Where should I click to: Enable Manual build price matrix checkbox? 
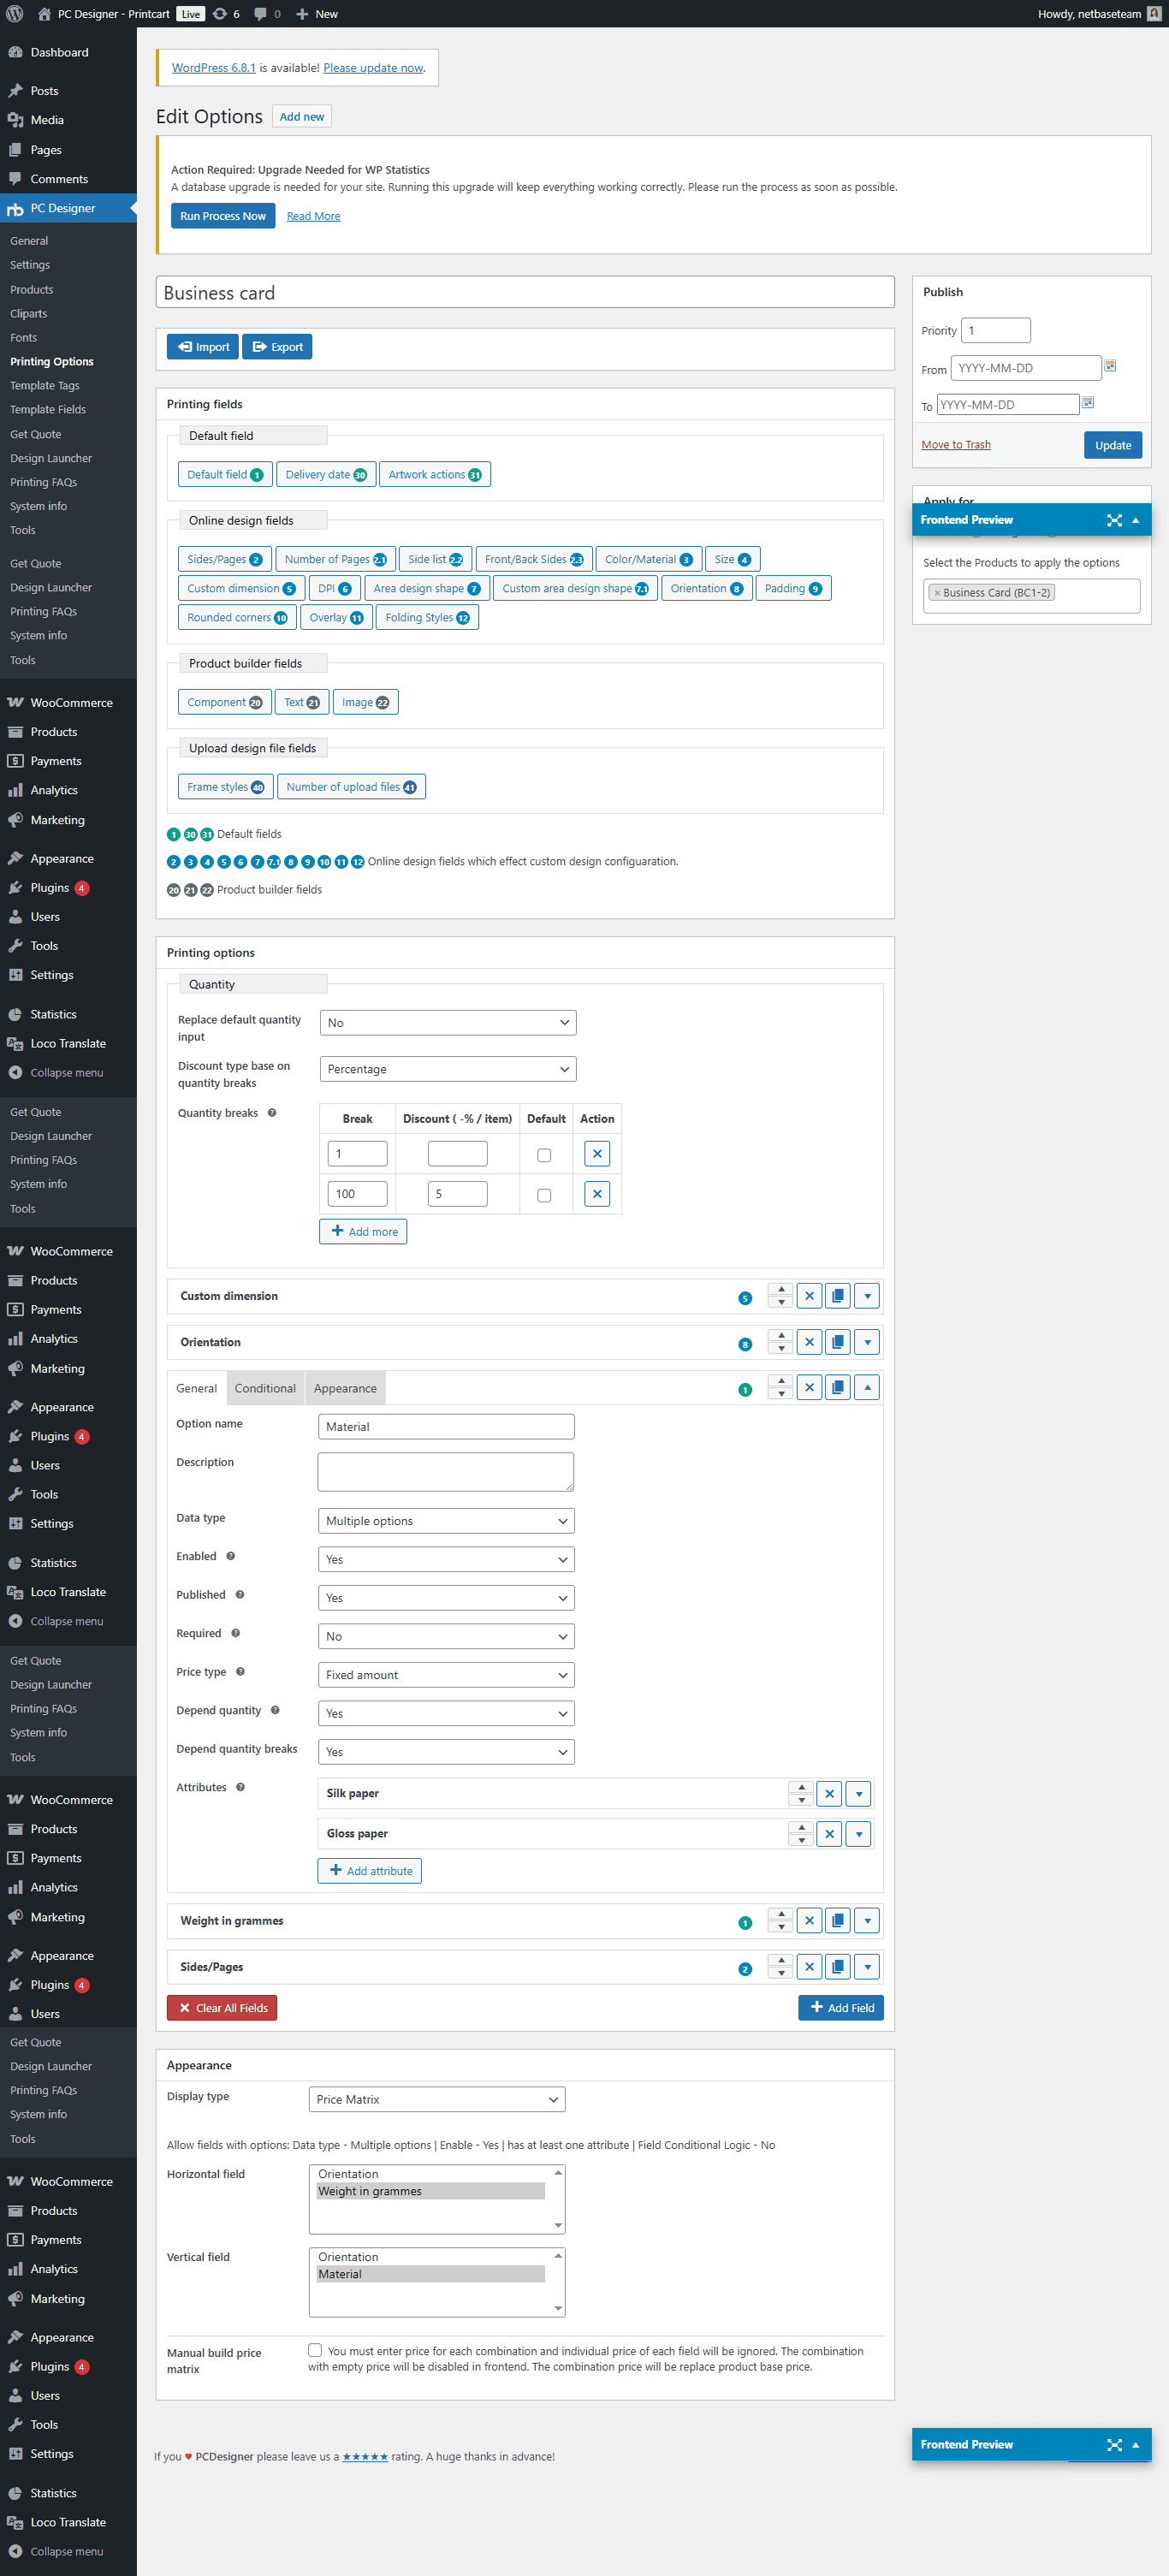tap(315, 2350)
